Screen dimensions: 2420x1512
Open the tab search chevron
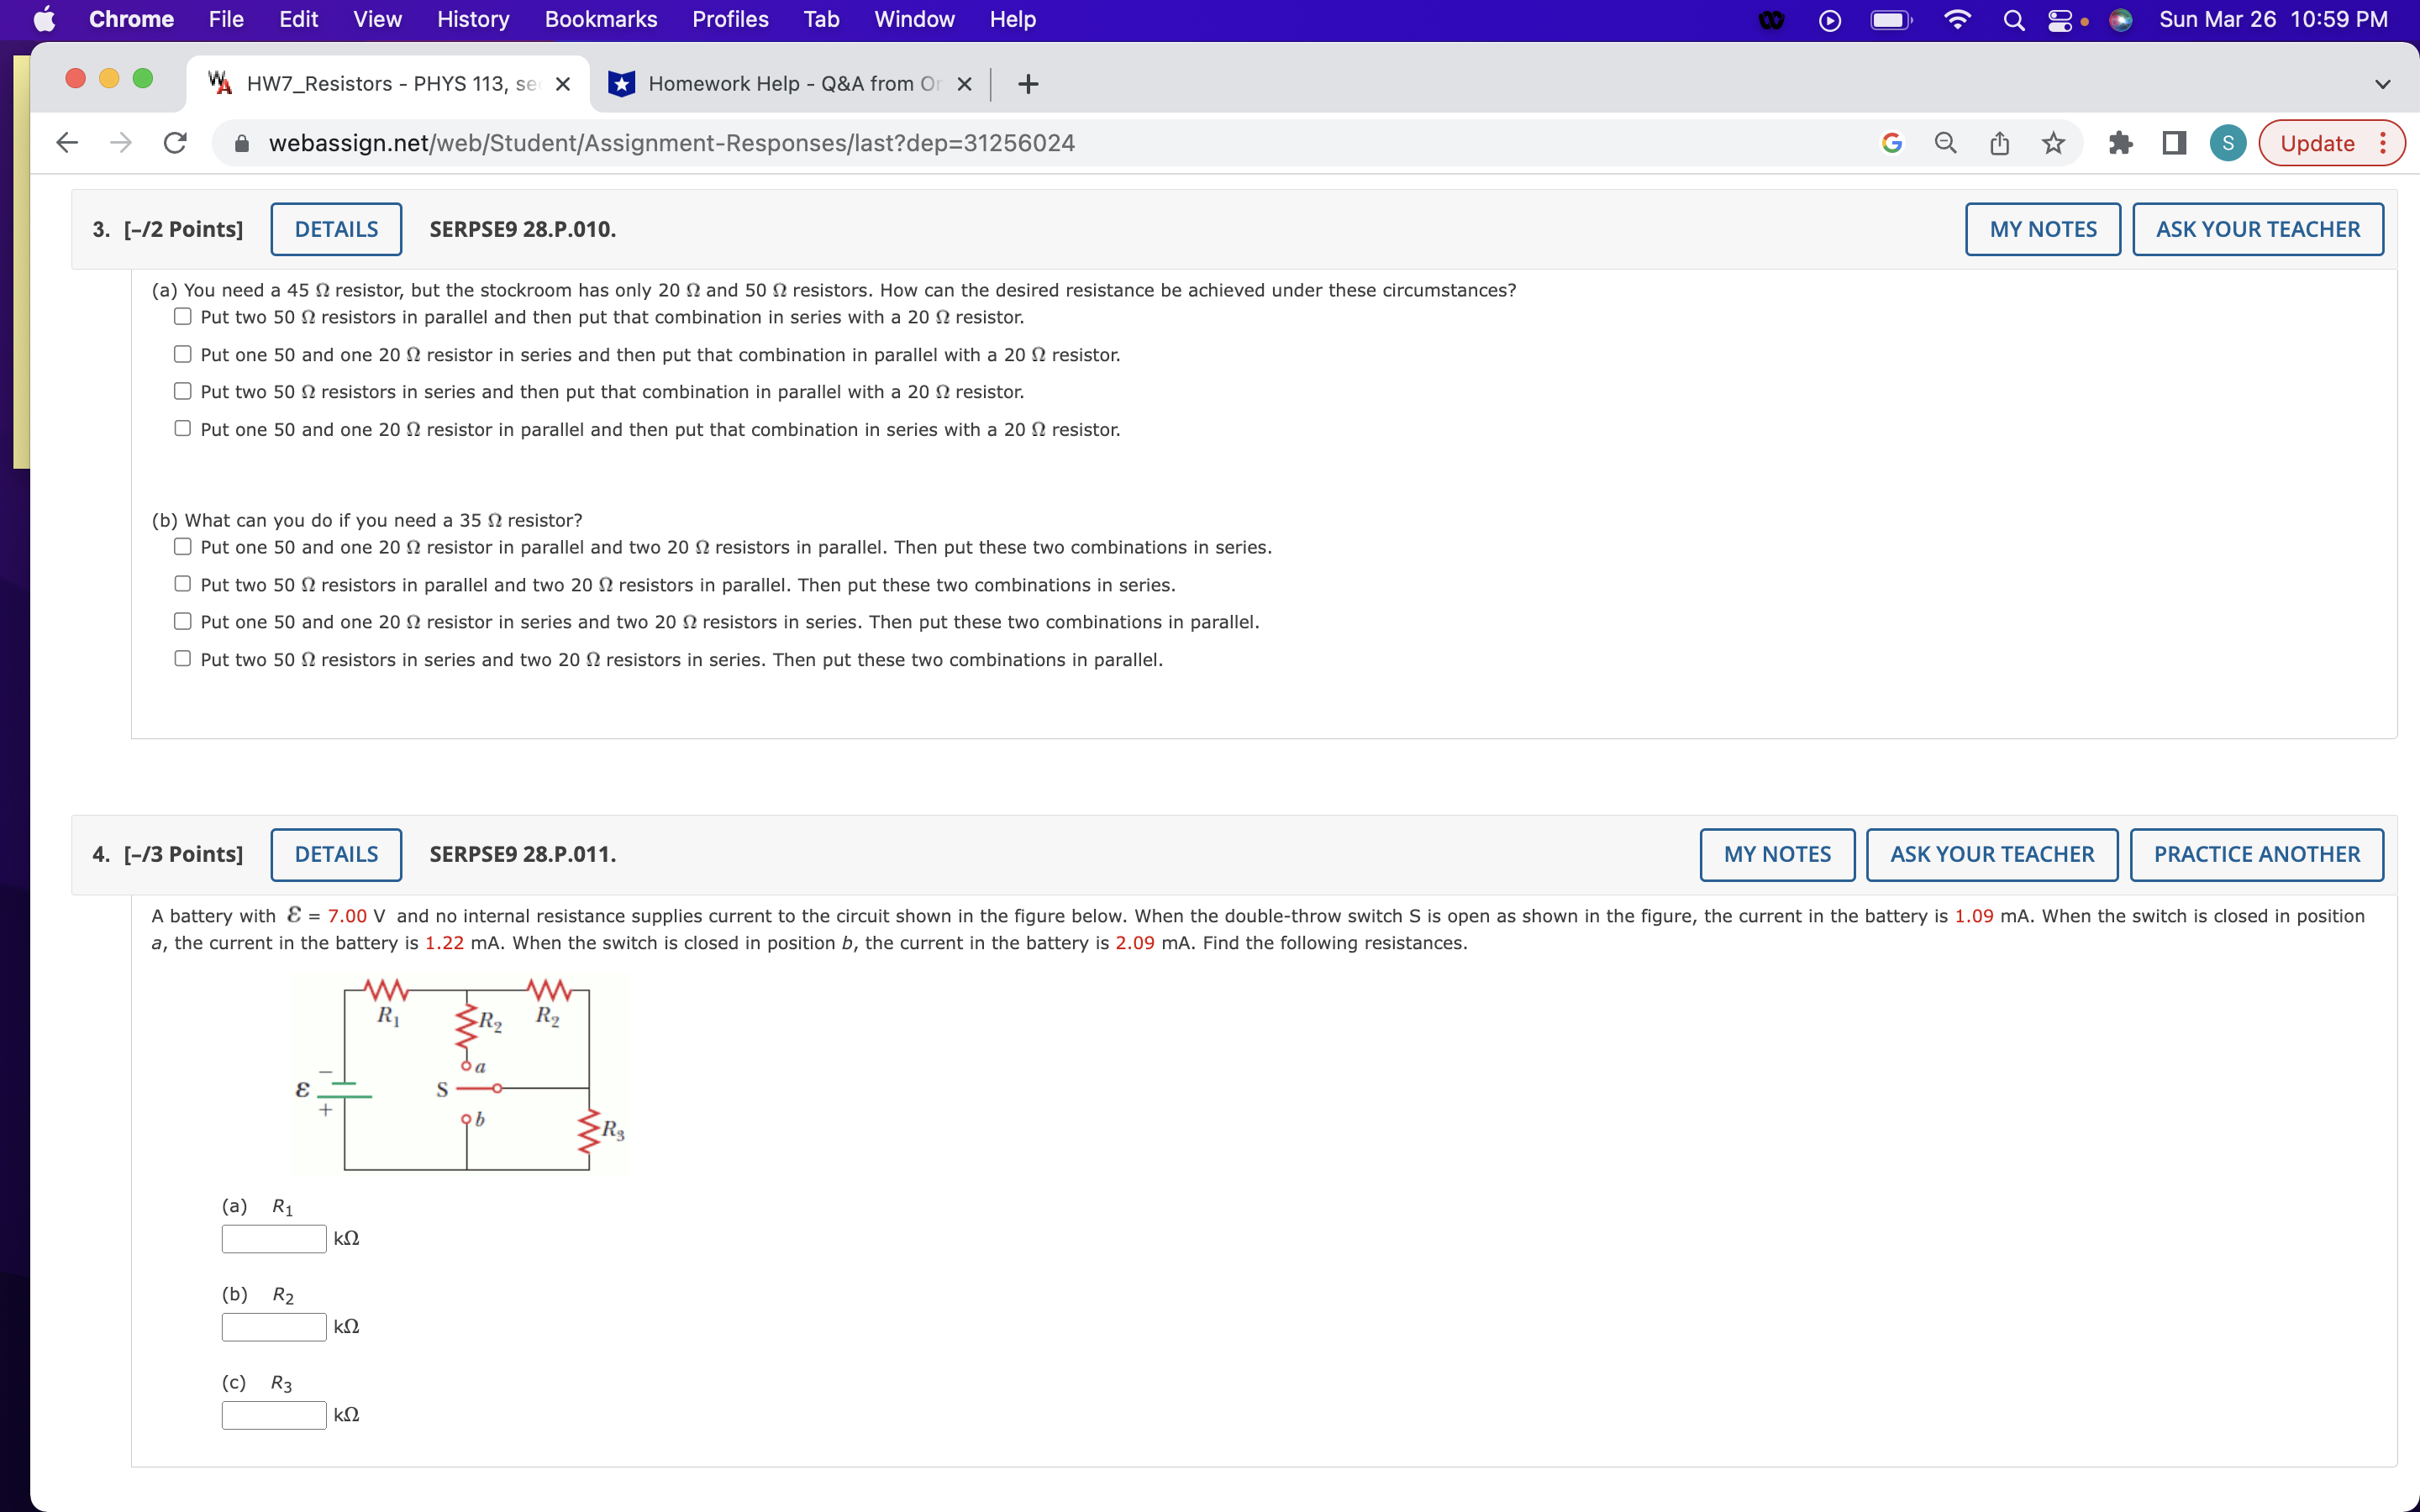click(x=2383, y=83)
